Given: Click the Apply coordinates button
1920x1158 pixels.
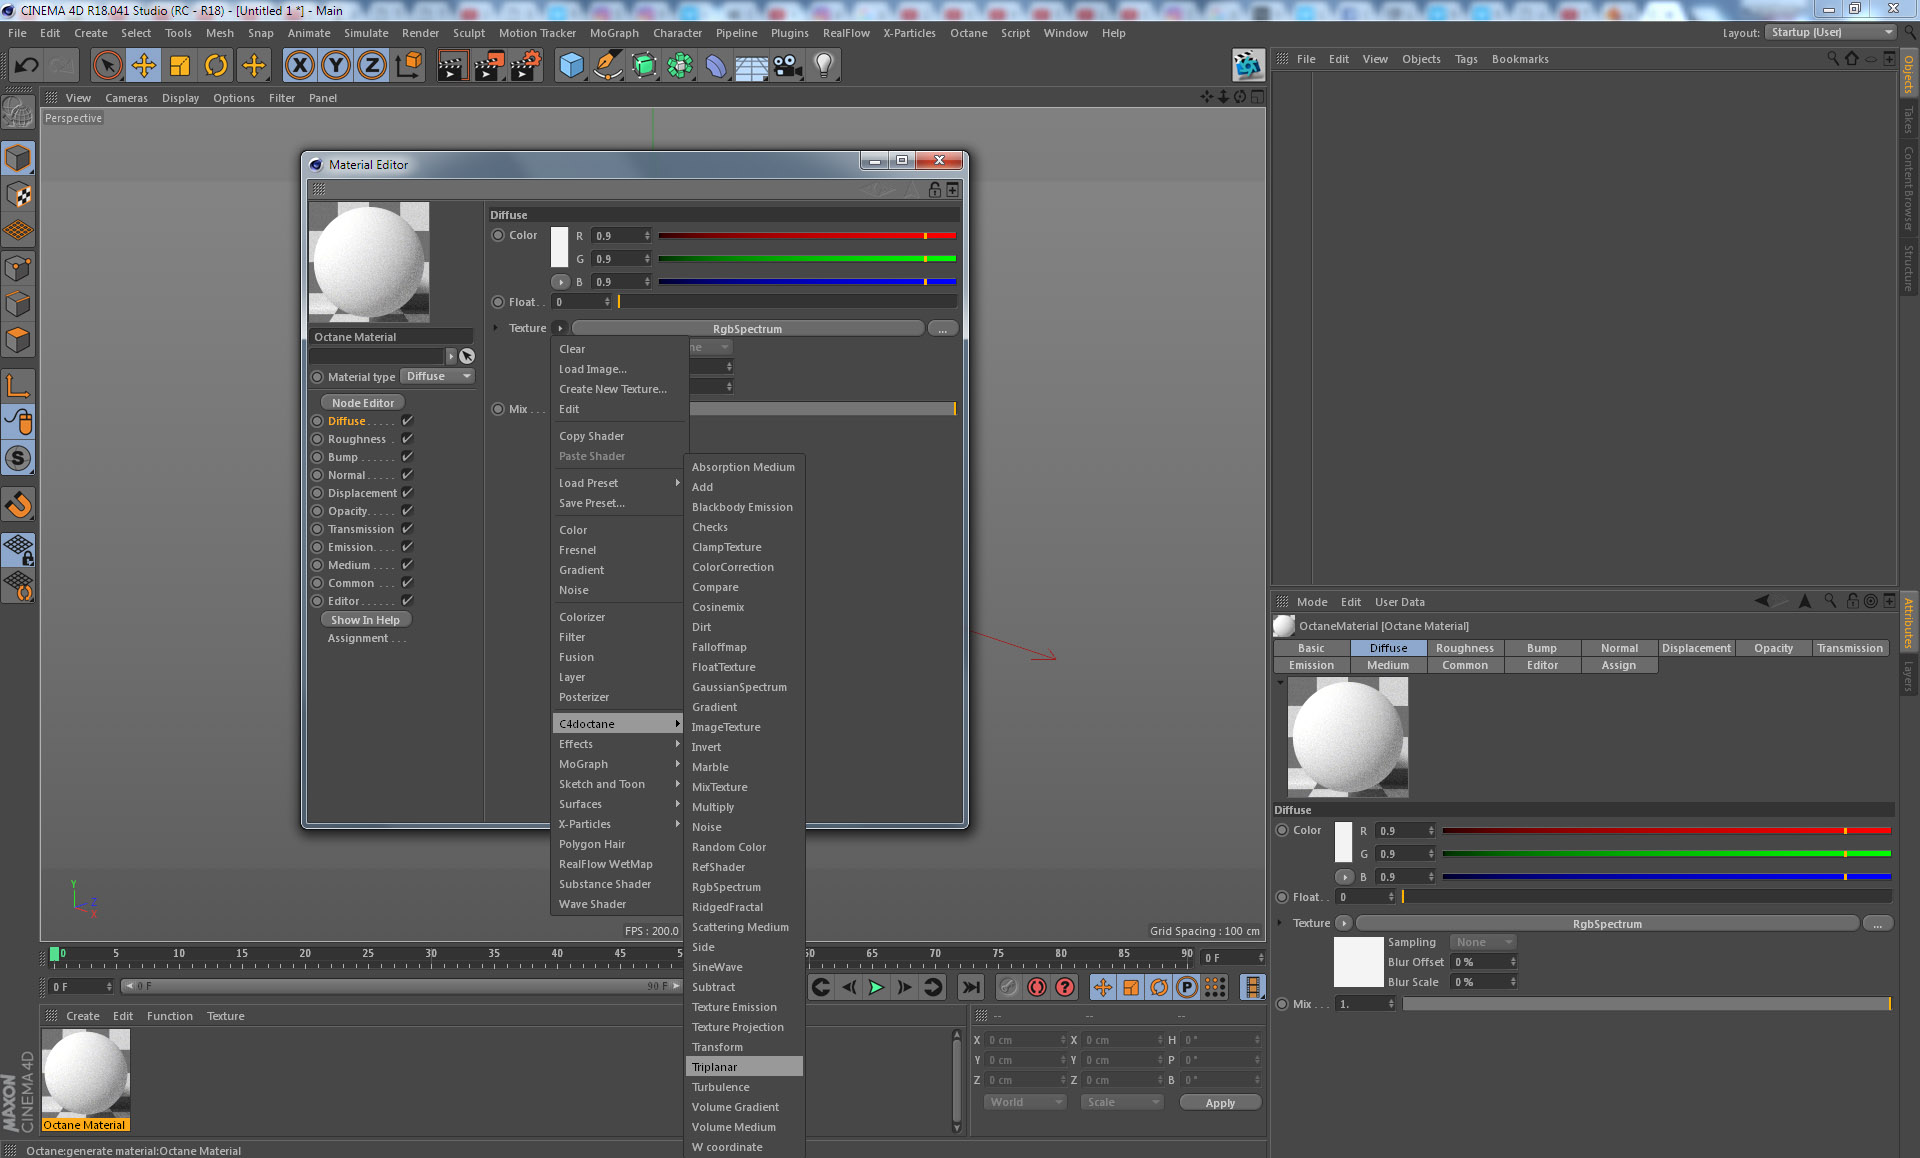Looking at the screenshot, I should (1219, 1102).
